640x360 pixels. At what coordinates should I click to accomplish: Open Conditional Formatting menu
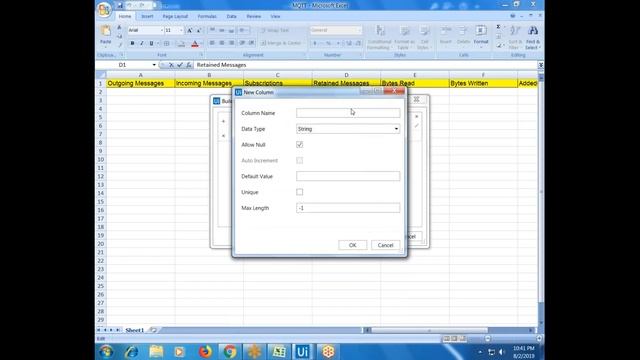coord(380,37)
